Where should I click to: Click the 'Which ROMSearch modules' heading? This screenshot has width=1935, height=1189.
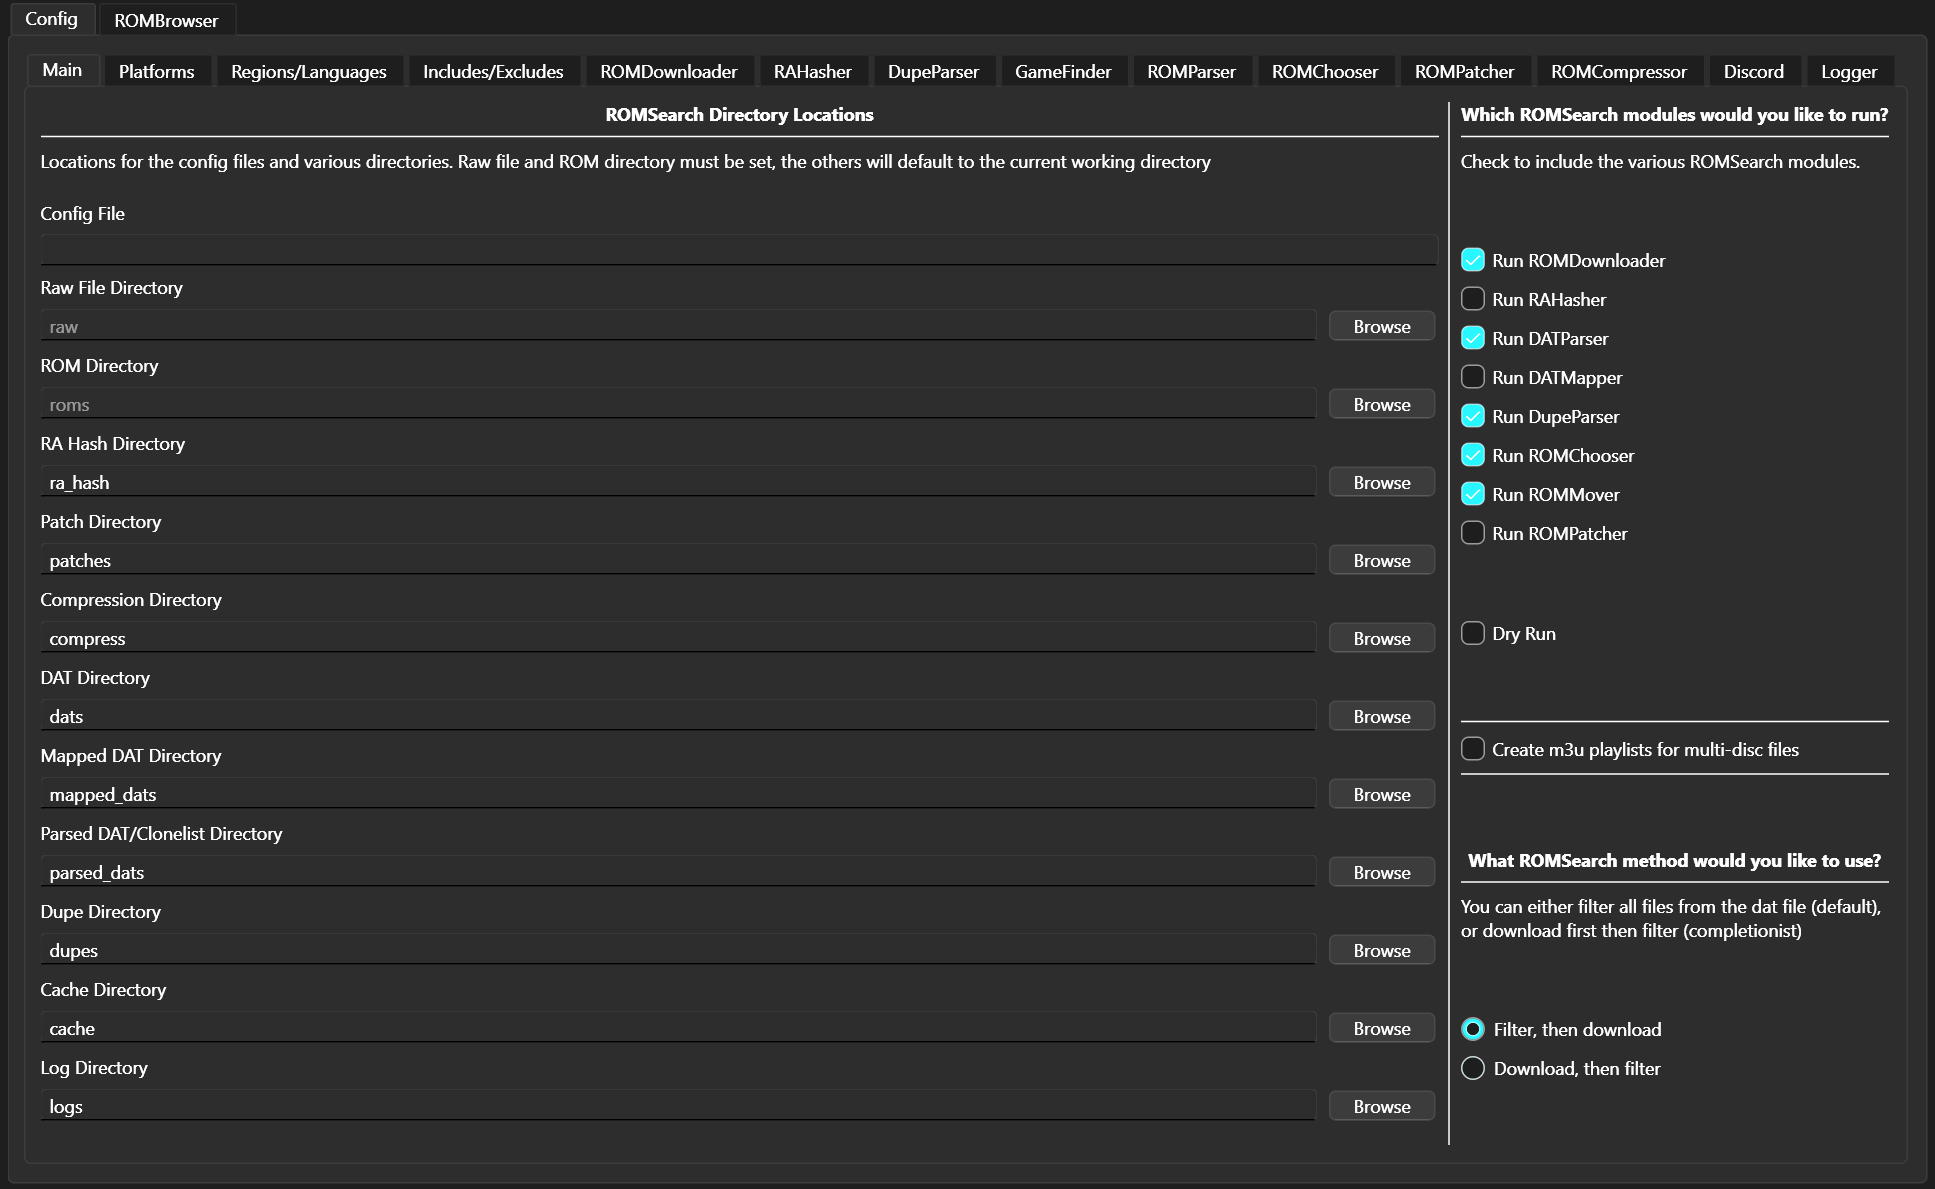tap(1674, 115)
